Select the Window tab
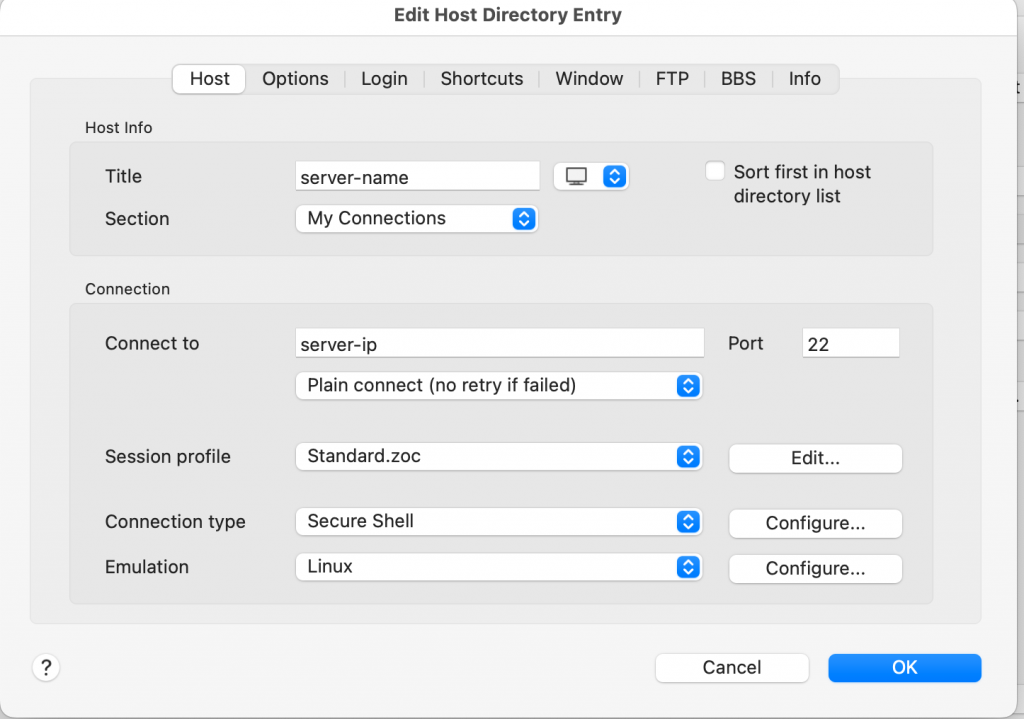1024x719 pixels. [x=589, y=79]
